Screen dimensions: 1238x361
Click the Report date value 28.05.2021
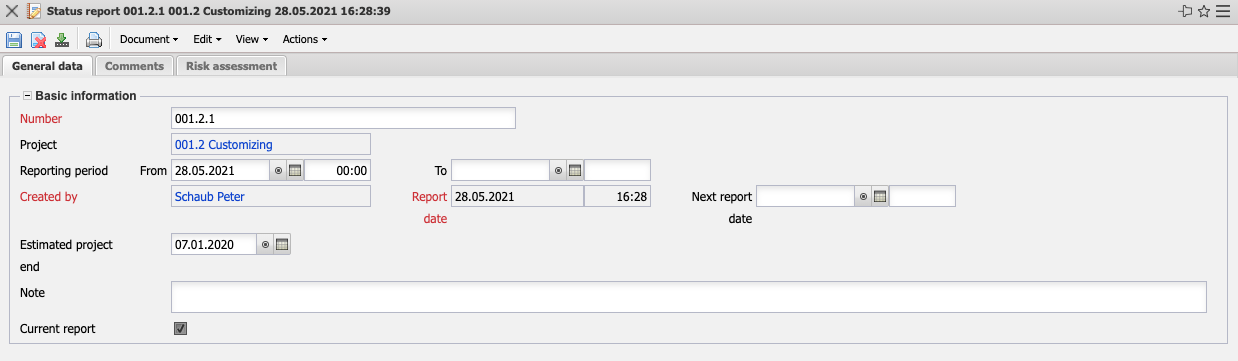coord(517,197)
